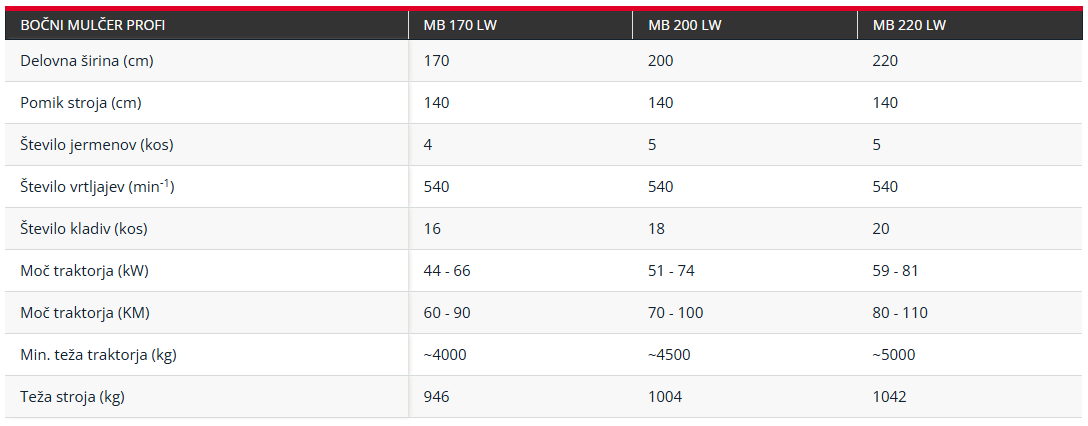Screen dimensions: 1088x426
Task: Click the Delovna širina (cm) row label
Action: point(87,61)
